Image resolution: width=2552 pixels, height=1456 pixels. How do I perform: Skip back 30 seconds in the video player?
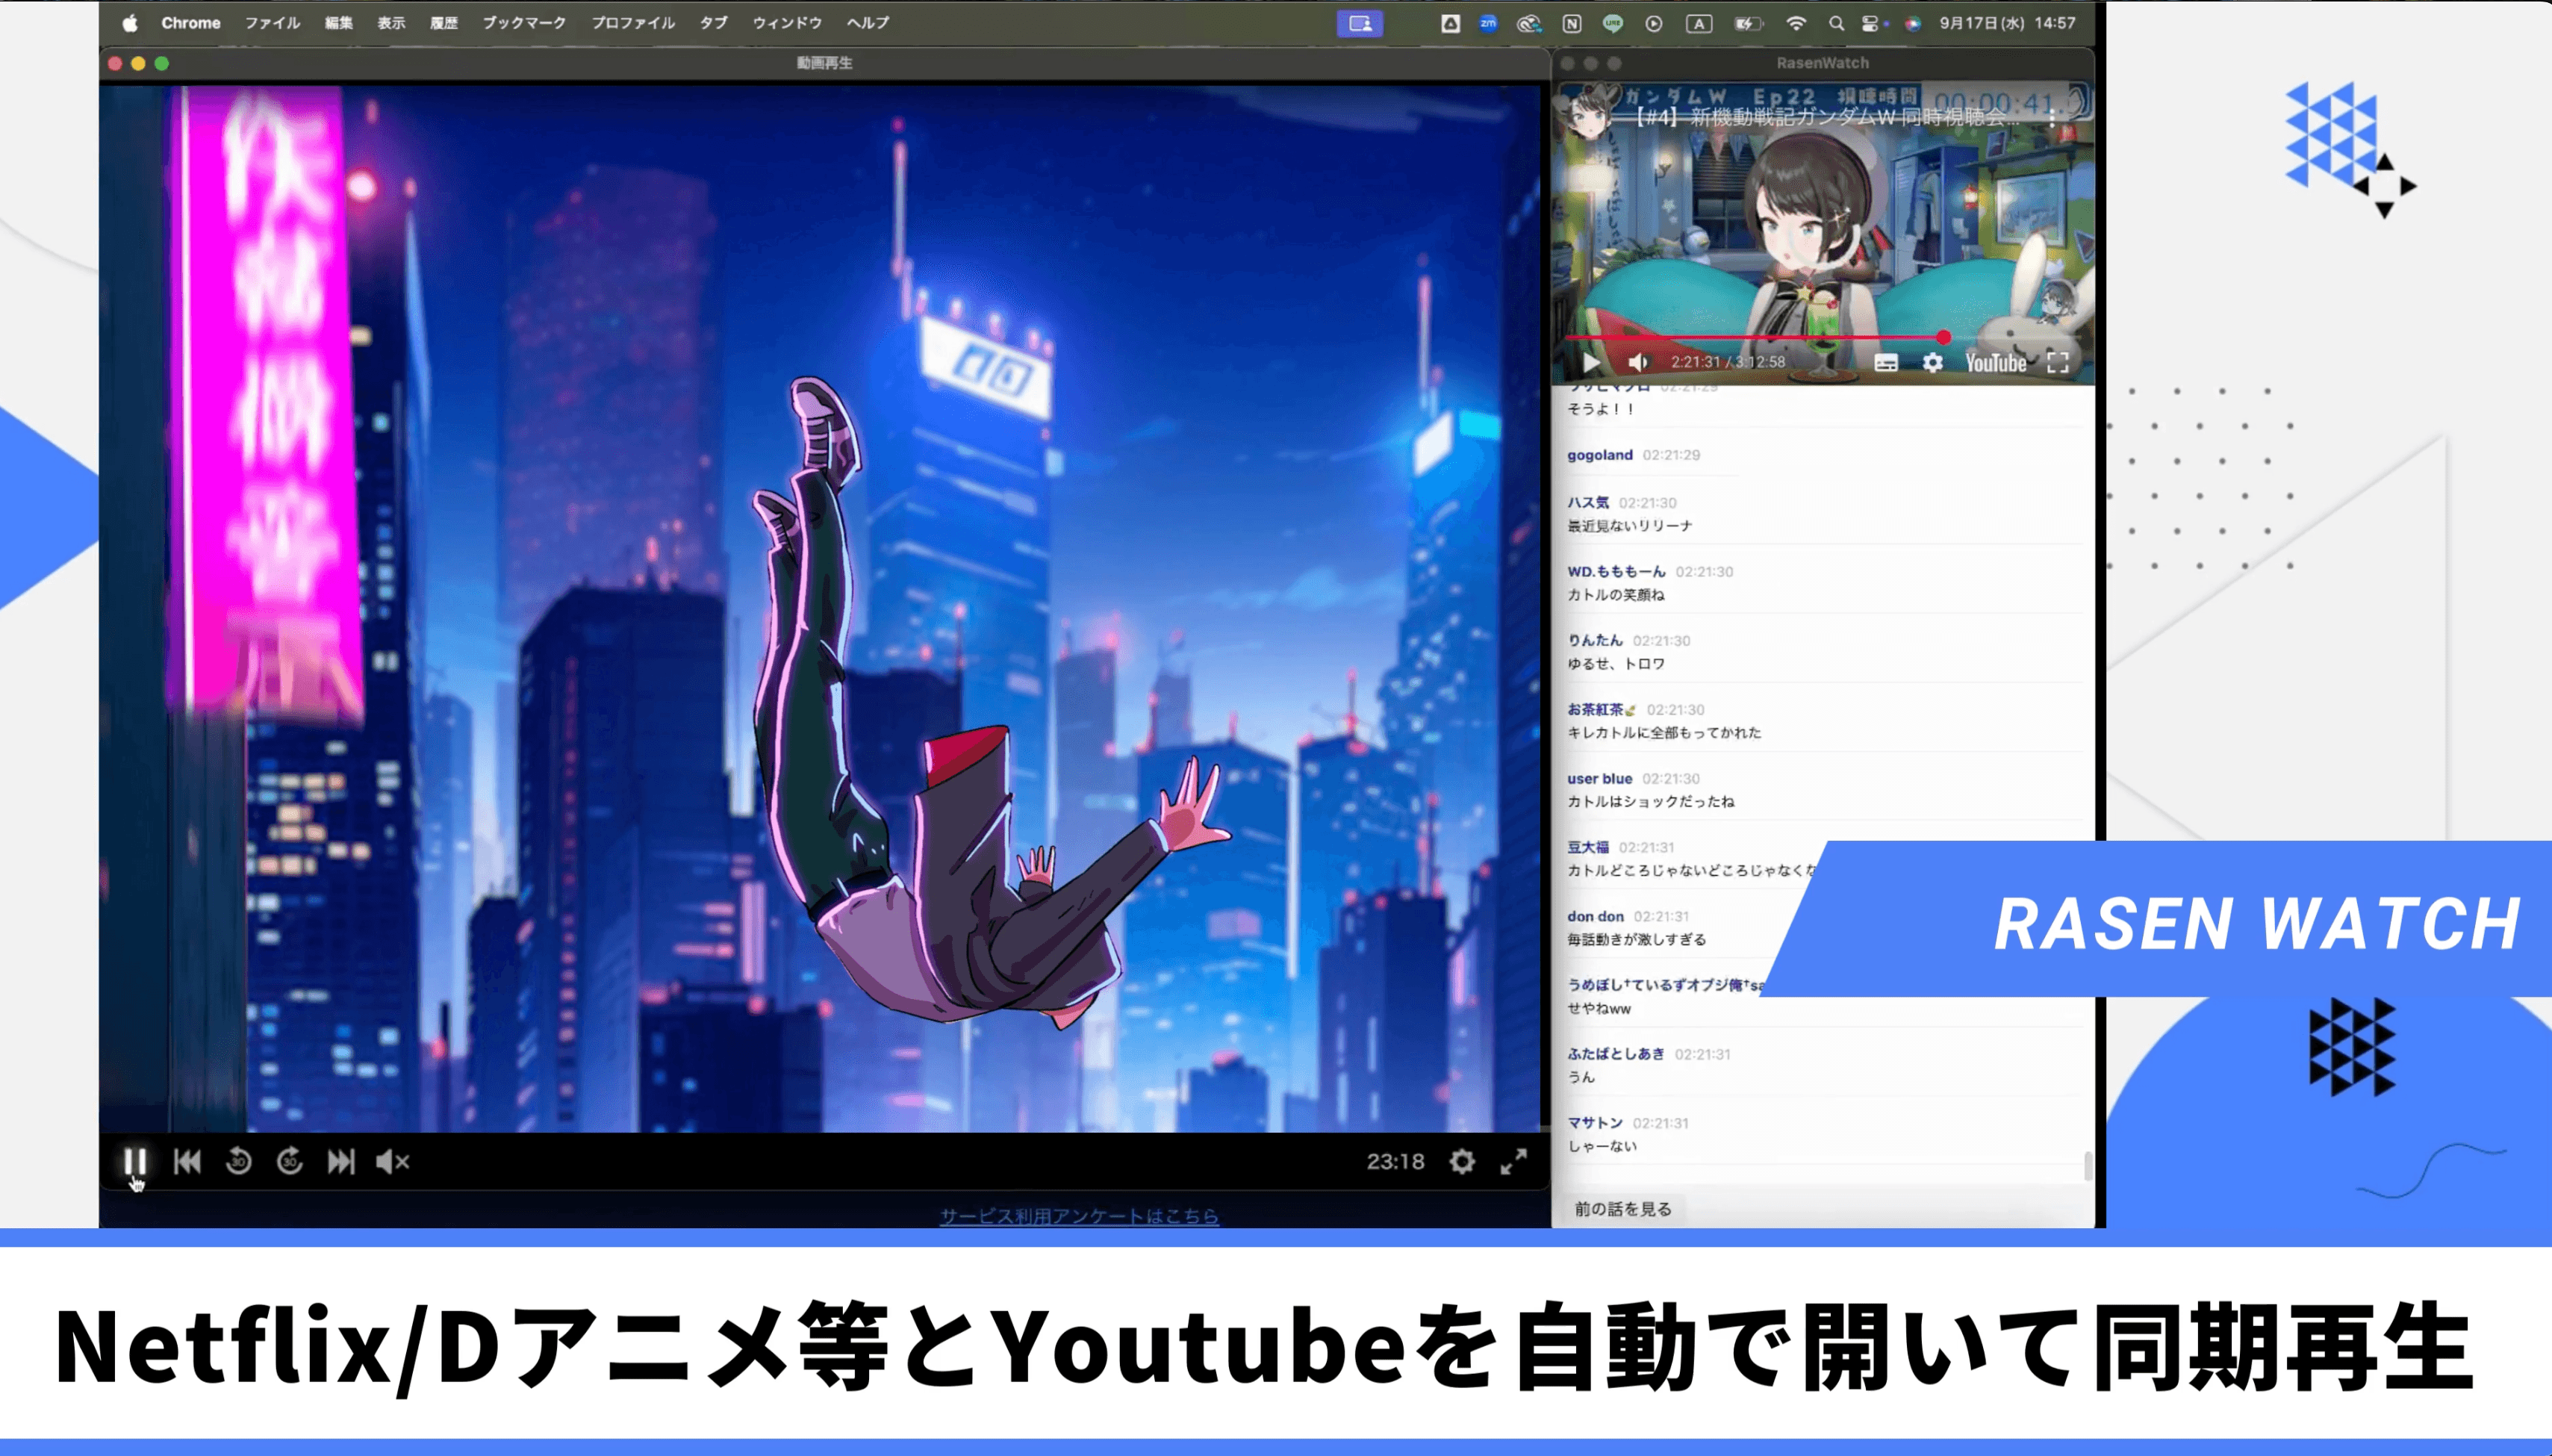coord(240,1160)
